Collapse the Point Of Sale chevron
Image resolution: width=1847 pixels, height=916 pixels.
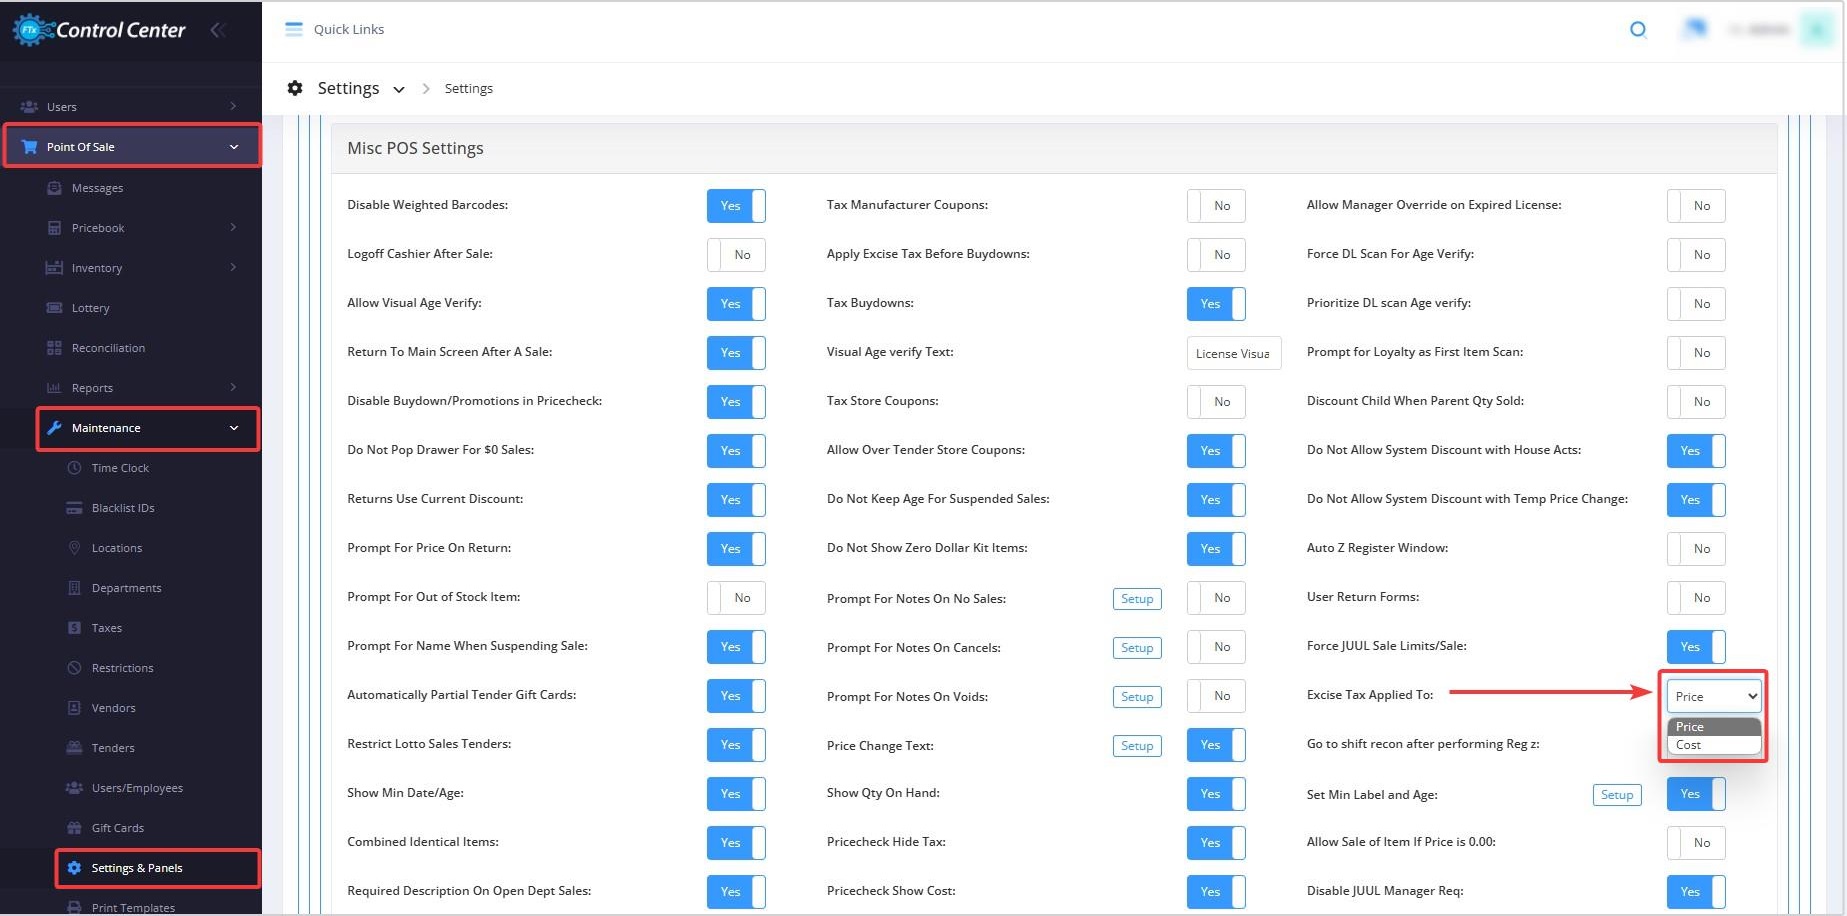pos(234,147)
